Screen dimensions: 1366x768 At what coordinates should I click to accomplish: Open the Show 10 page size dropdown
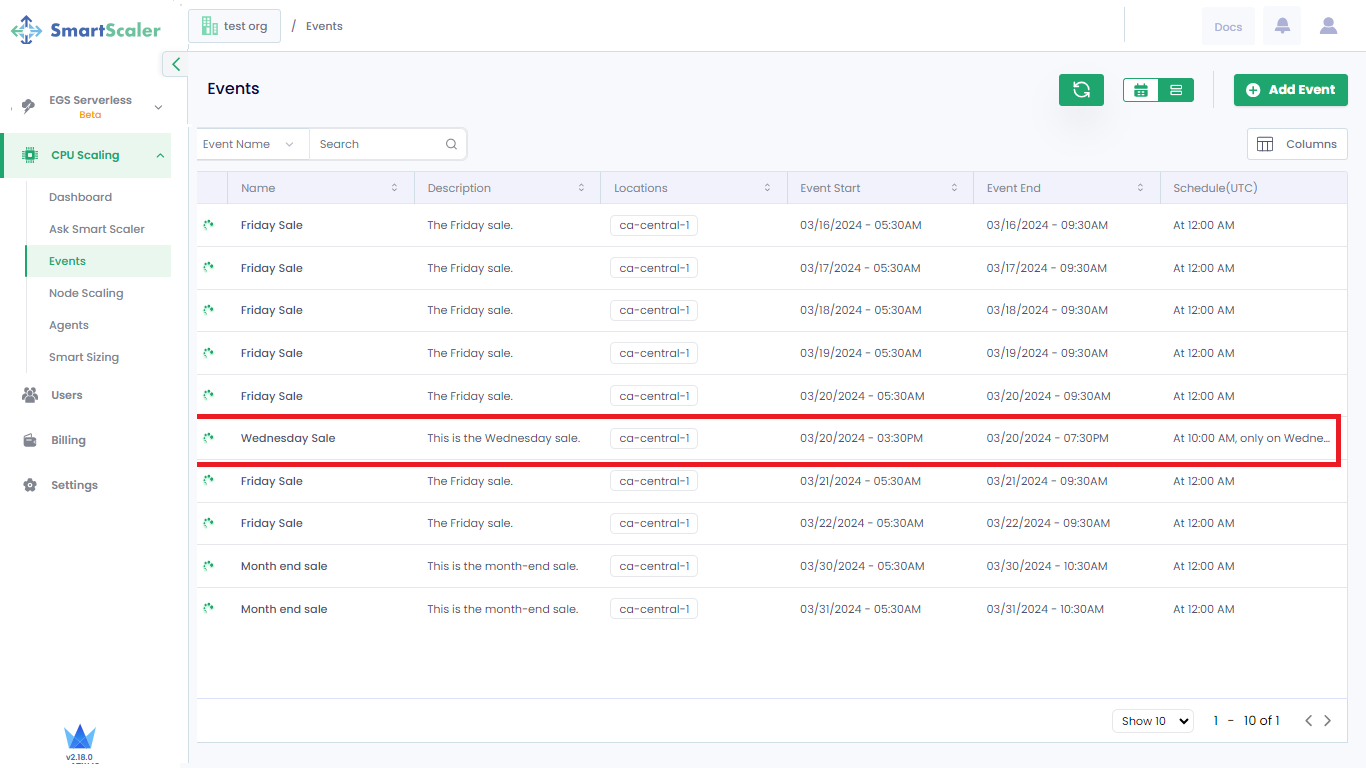(x=1152, y=721)
